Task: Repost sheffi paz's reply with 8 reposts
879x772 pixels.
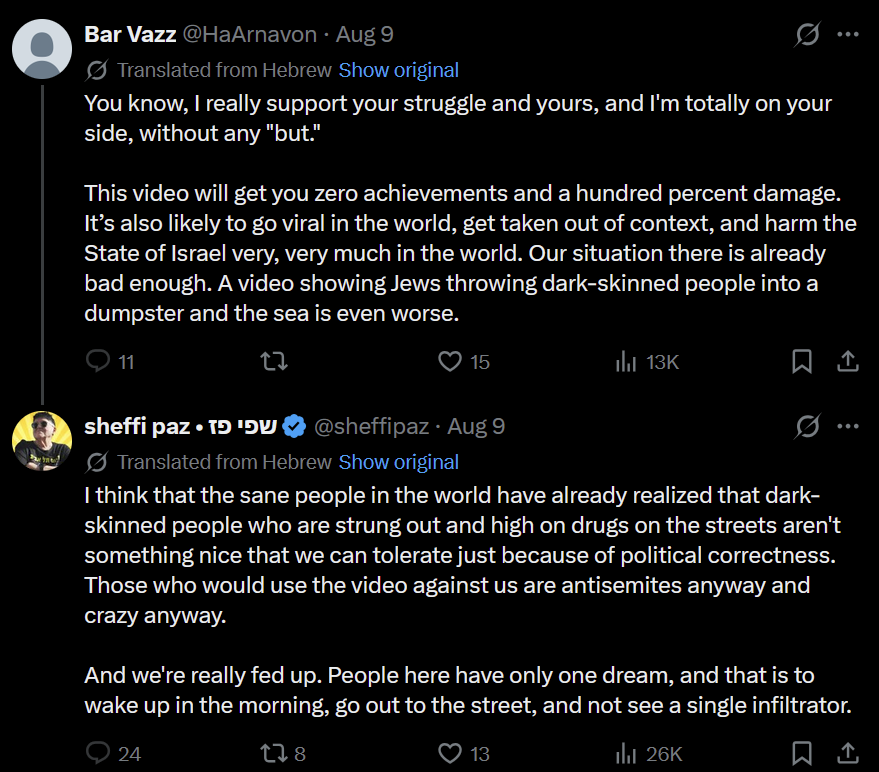Action: click(x=283, y=753)
